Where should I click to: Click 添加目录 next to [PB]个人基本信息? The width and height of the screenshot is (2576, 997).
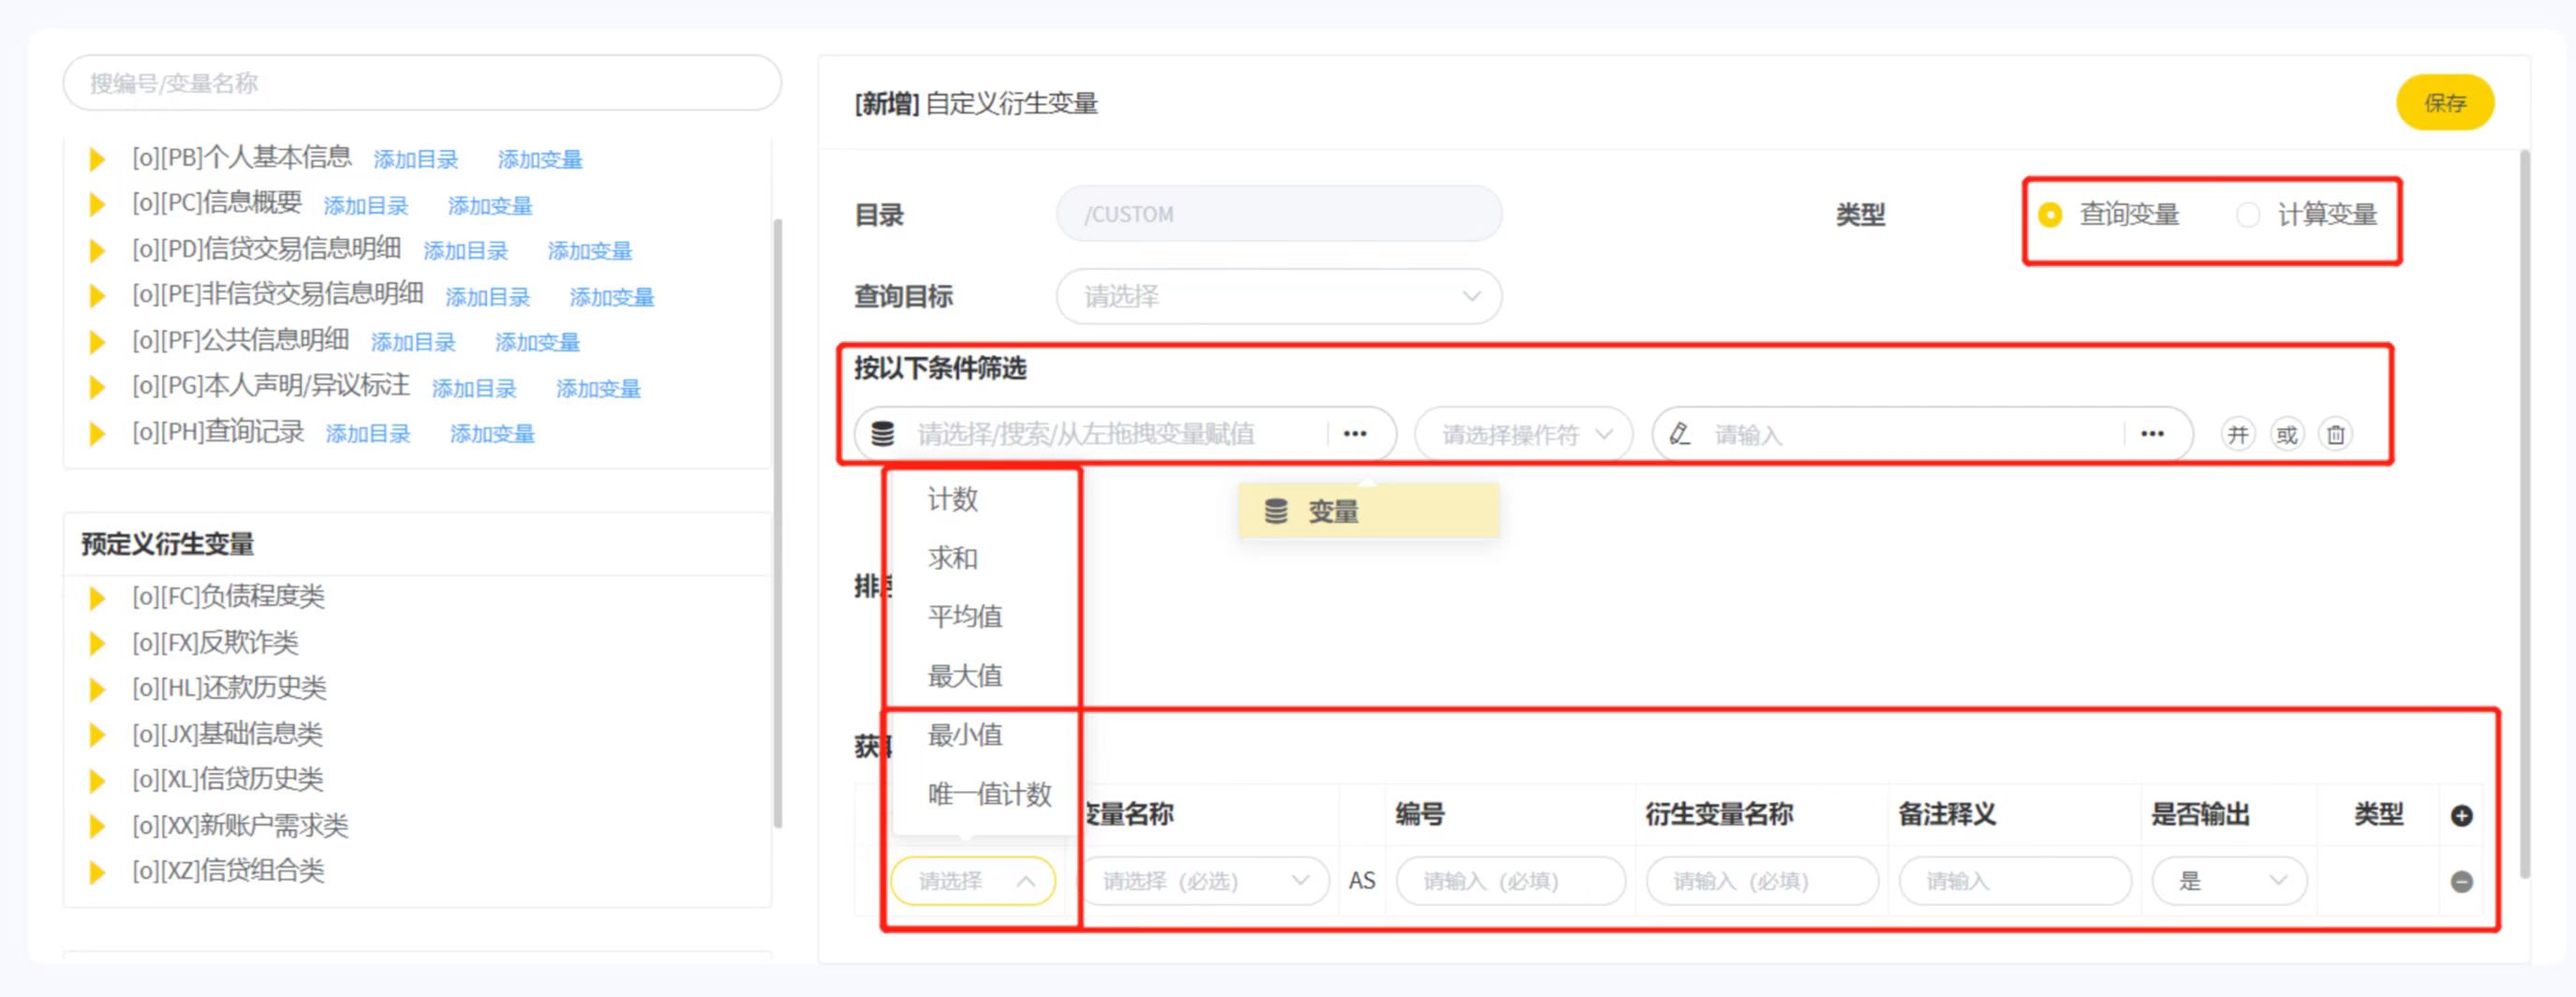click(x=416, y=160)
